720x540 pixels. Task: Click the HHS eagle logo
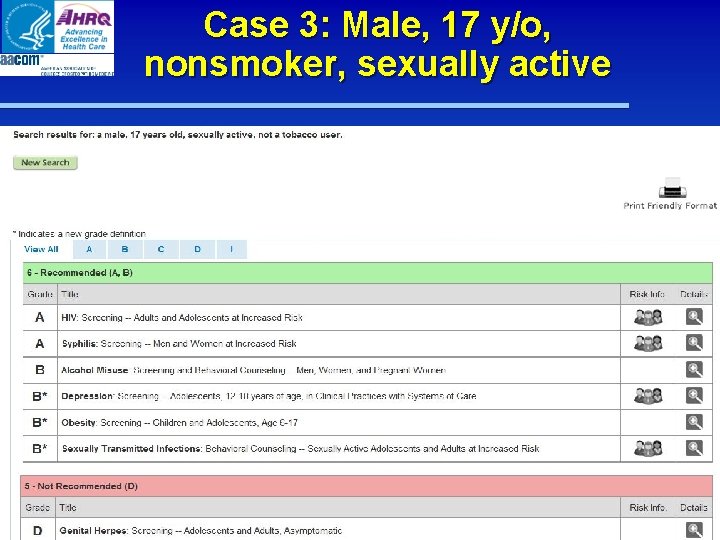(28, 26)
